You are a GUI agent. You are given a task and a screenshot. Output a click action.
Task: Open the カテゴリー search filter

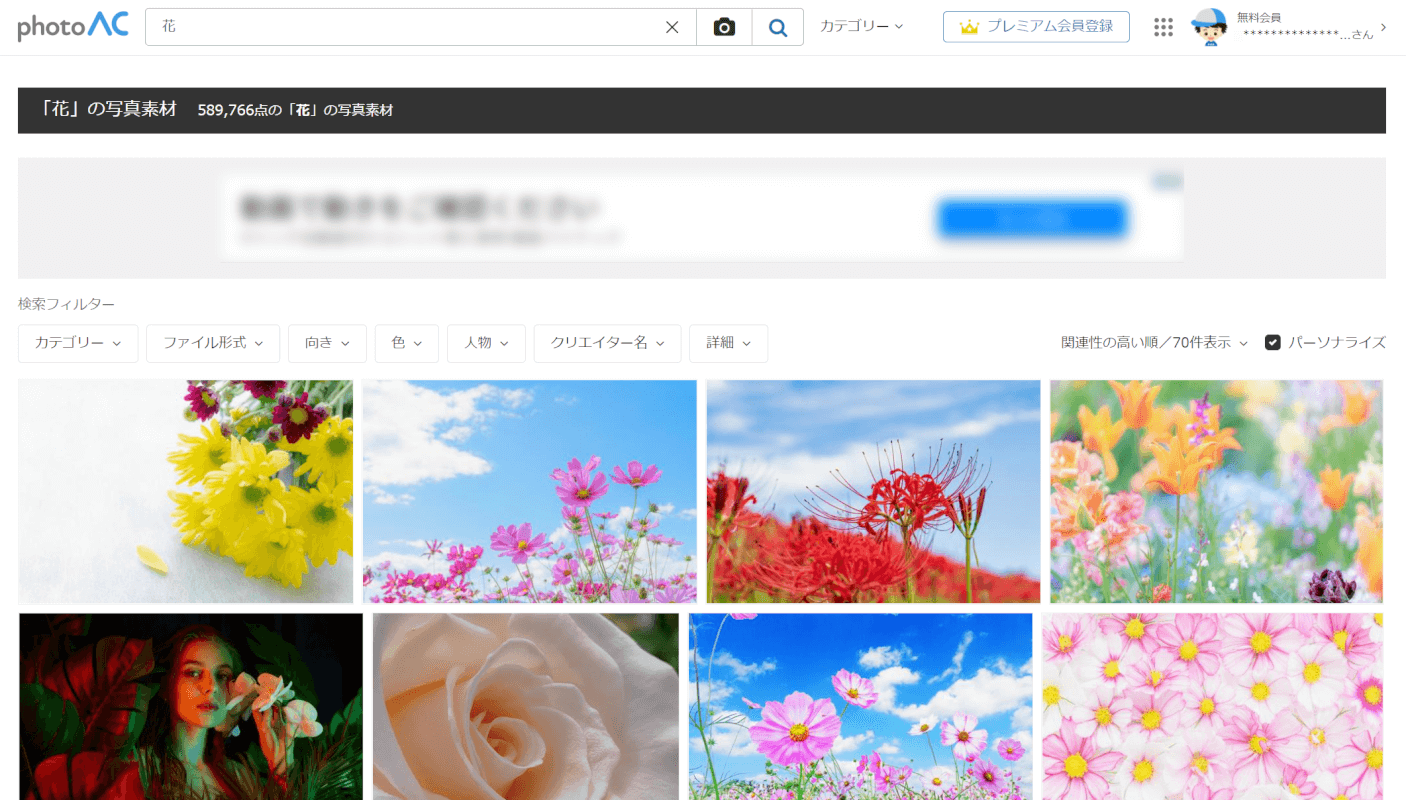point(78,343)
